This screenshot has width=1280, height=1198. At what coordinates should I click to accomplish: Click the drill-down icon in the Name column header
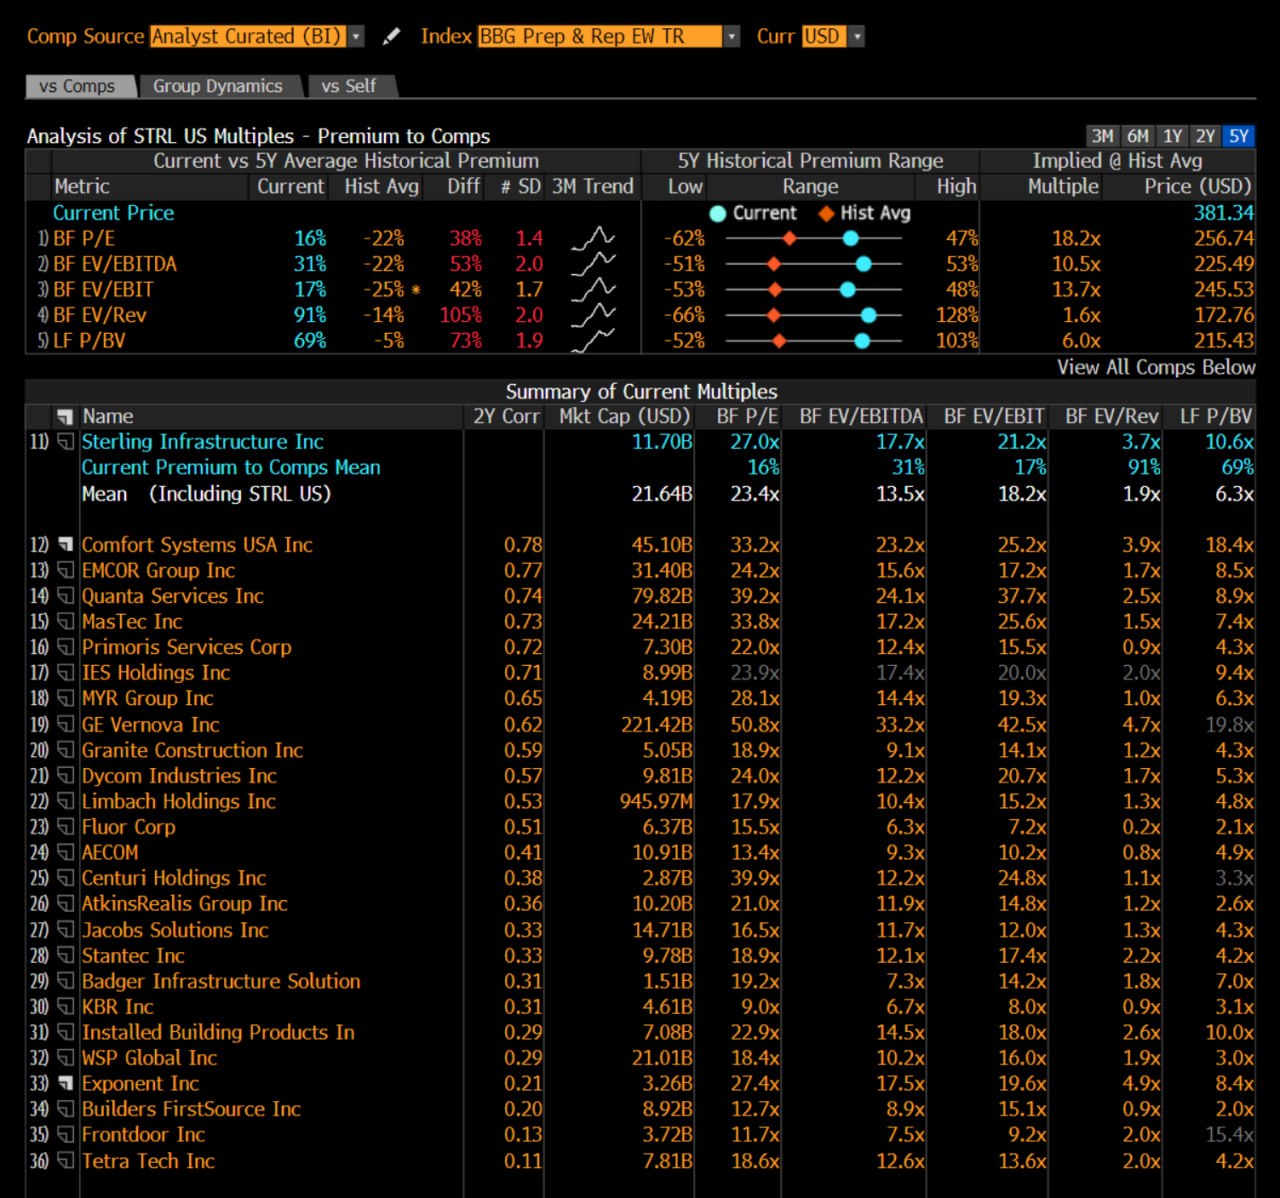(x=64, y=416)
